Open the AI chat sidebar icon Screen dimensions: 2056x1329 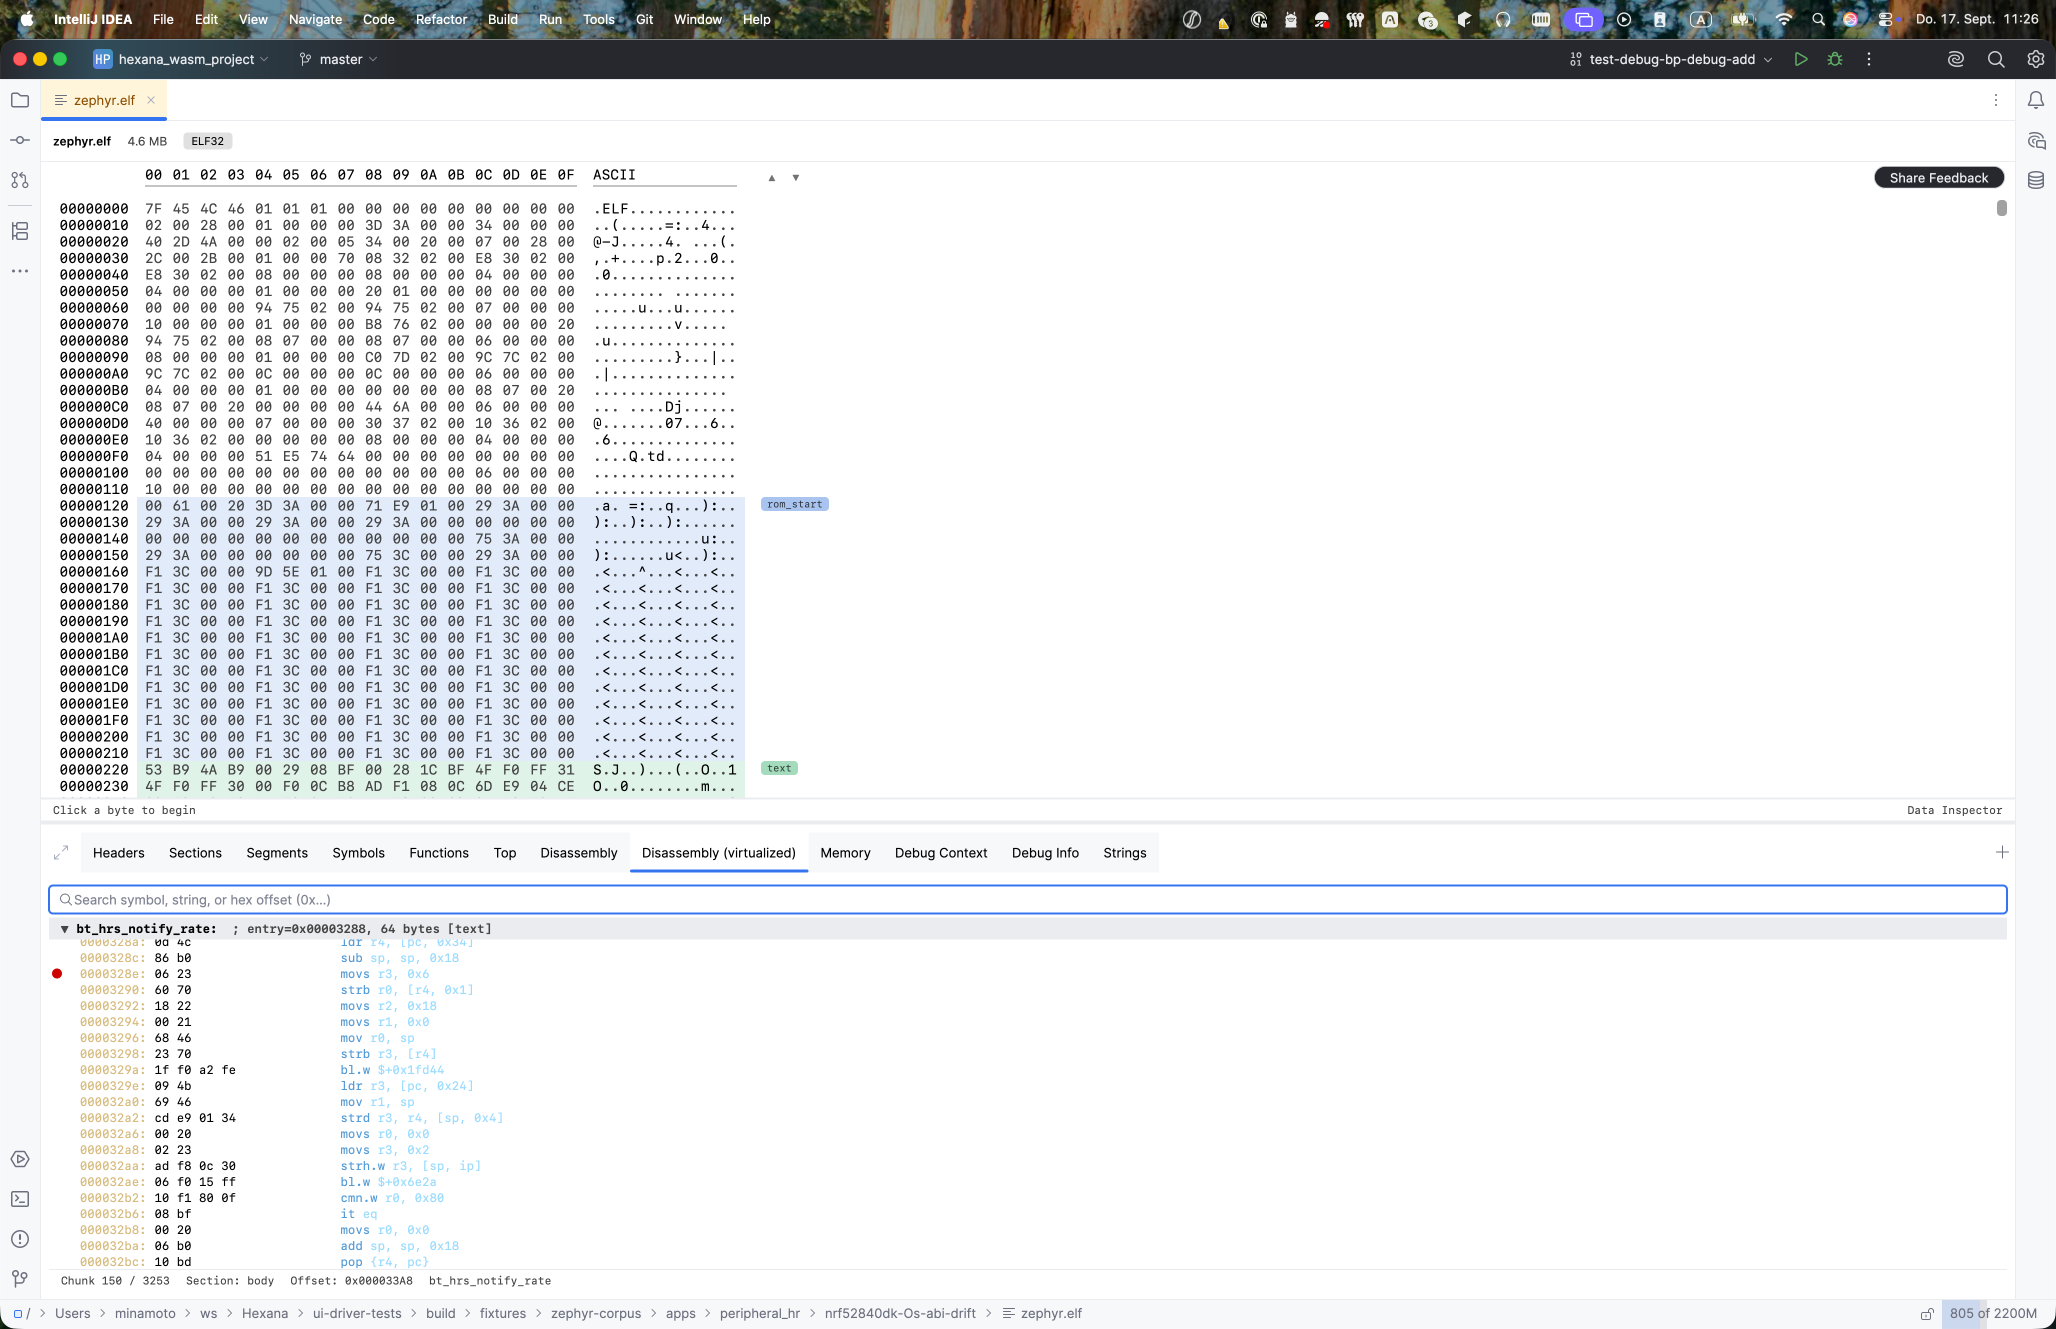coord(2036,140)
